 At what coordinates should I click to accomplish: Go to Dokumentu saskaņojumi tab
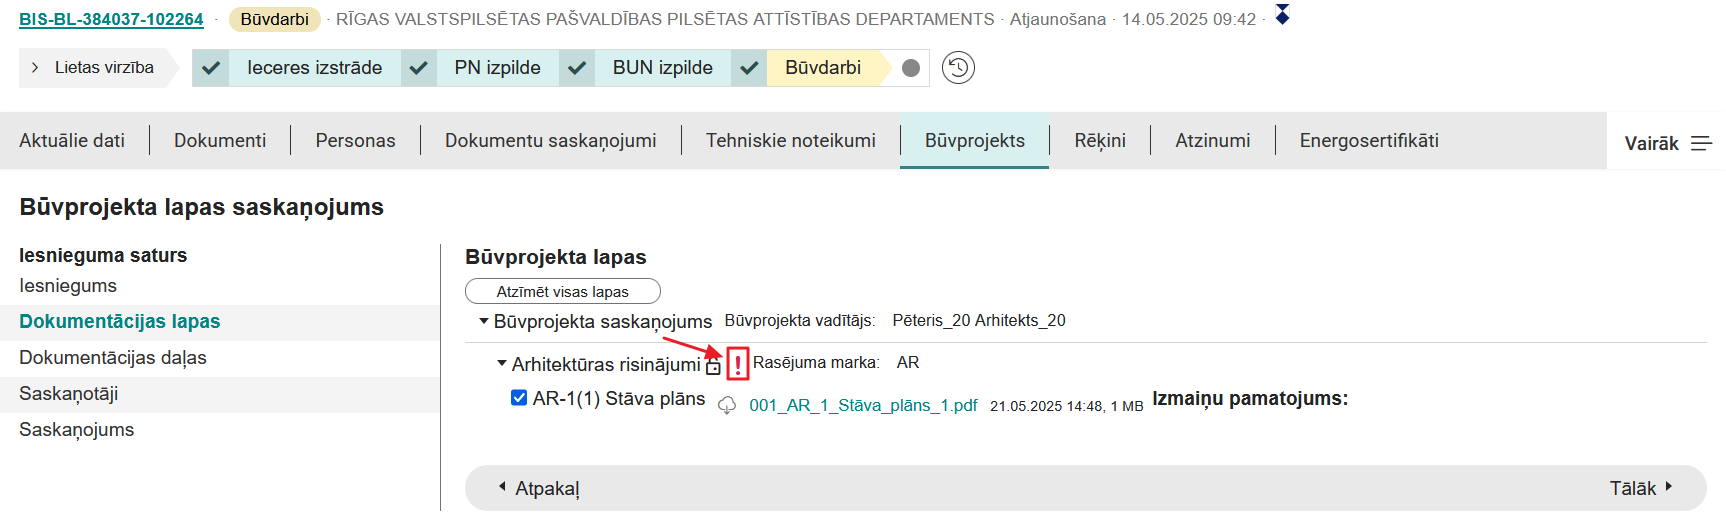click(551, 141)
